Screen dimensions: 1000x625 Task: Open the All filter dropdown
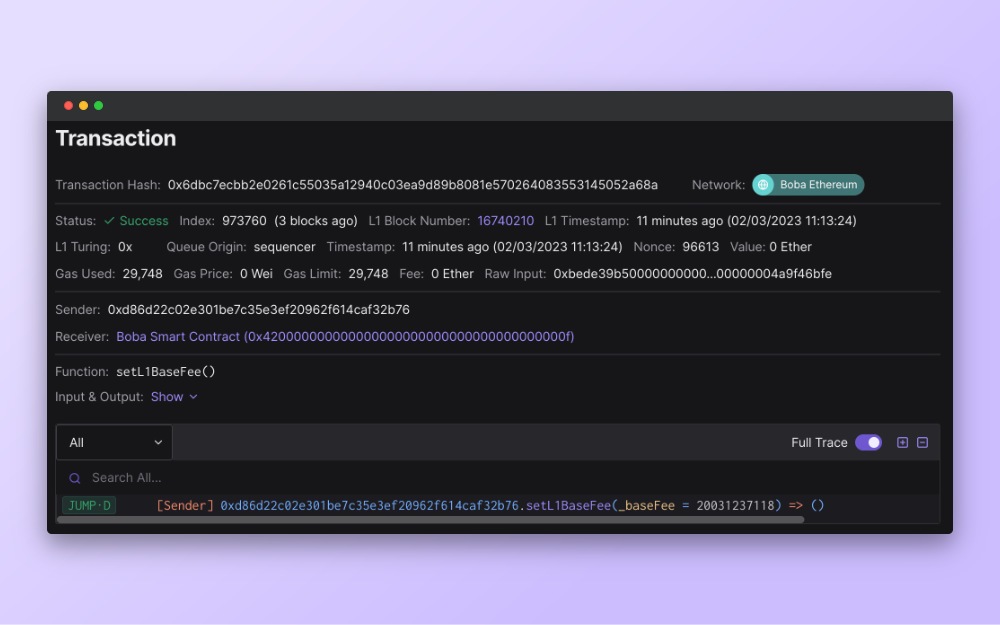pyautogui.click(x=114, y=442)
